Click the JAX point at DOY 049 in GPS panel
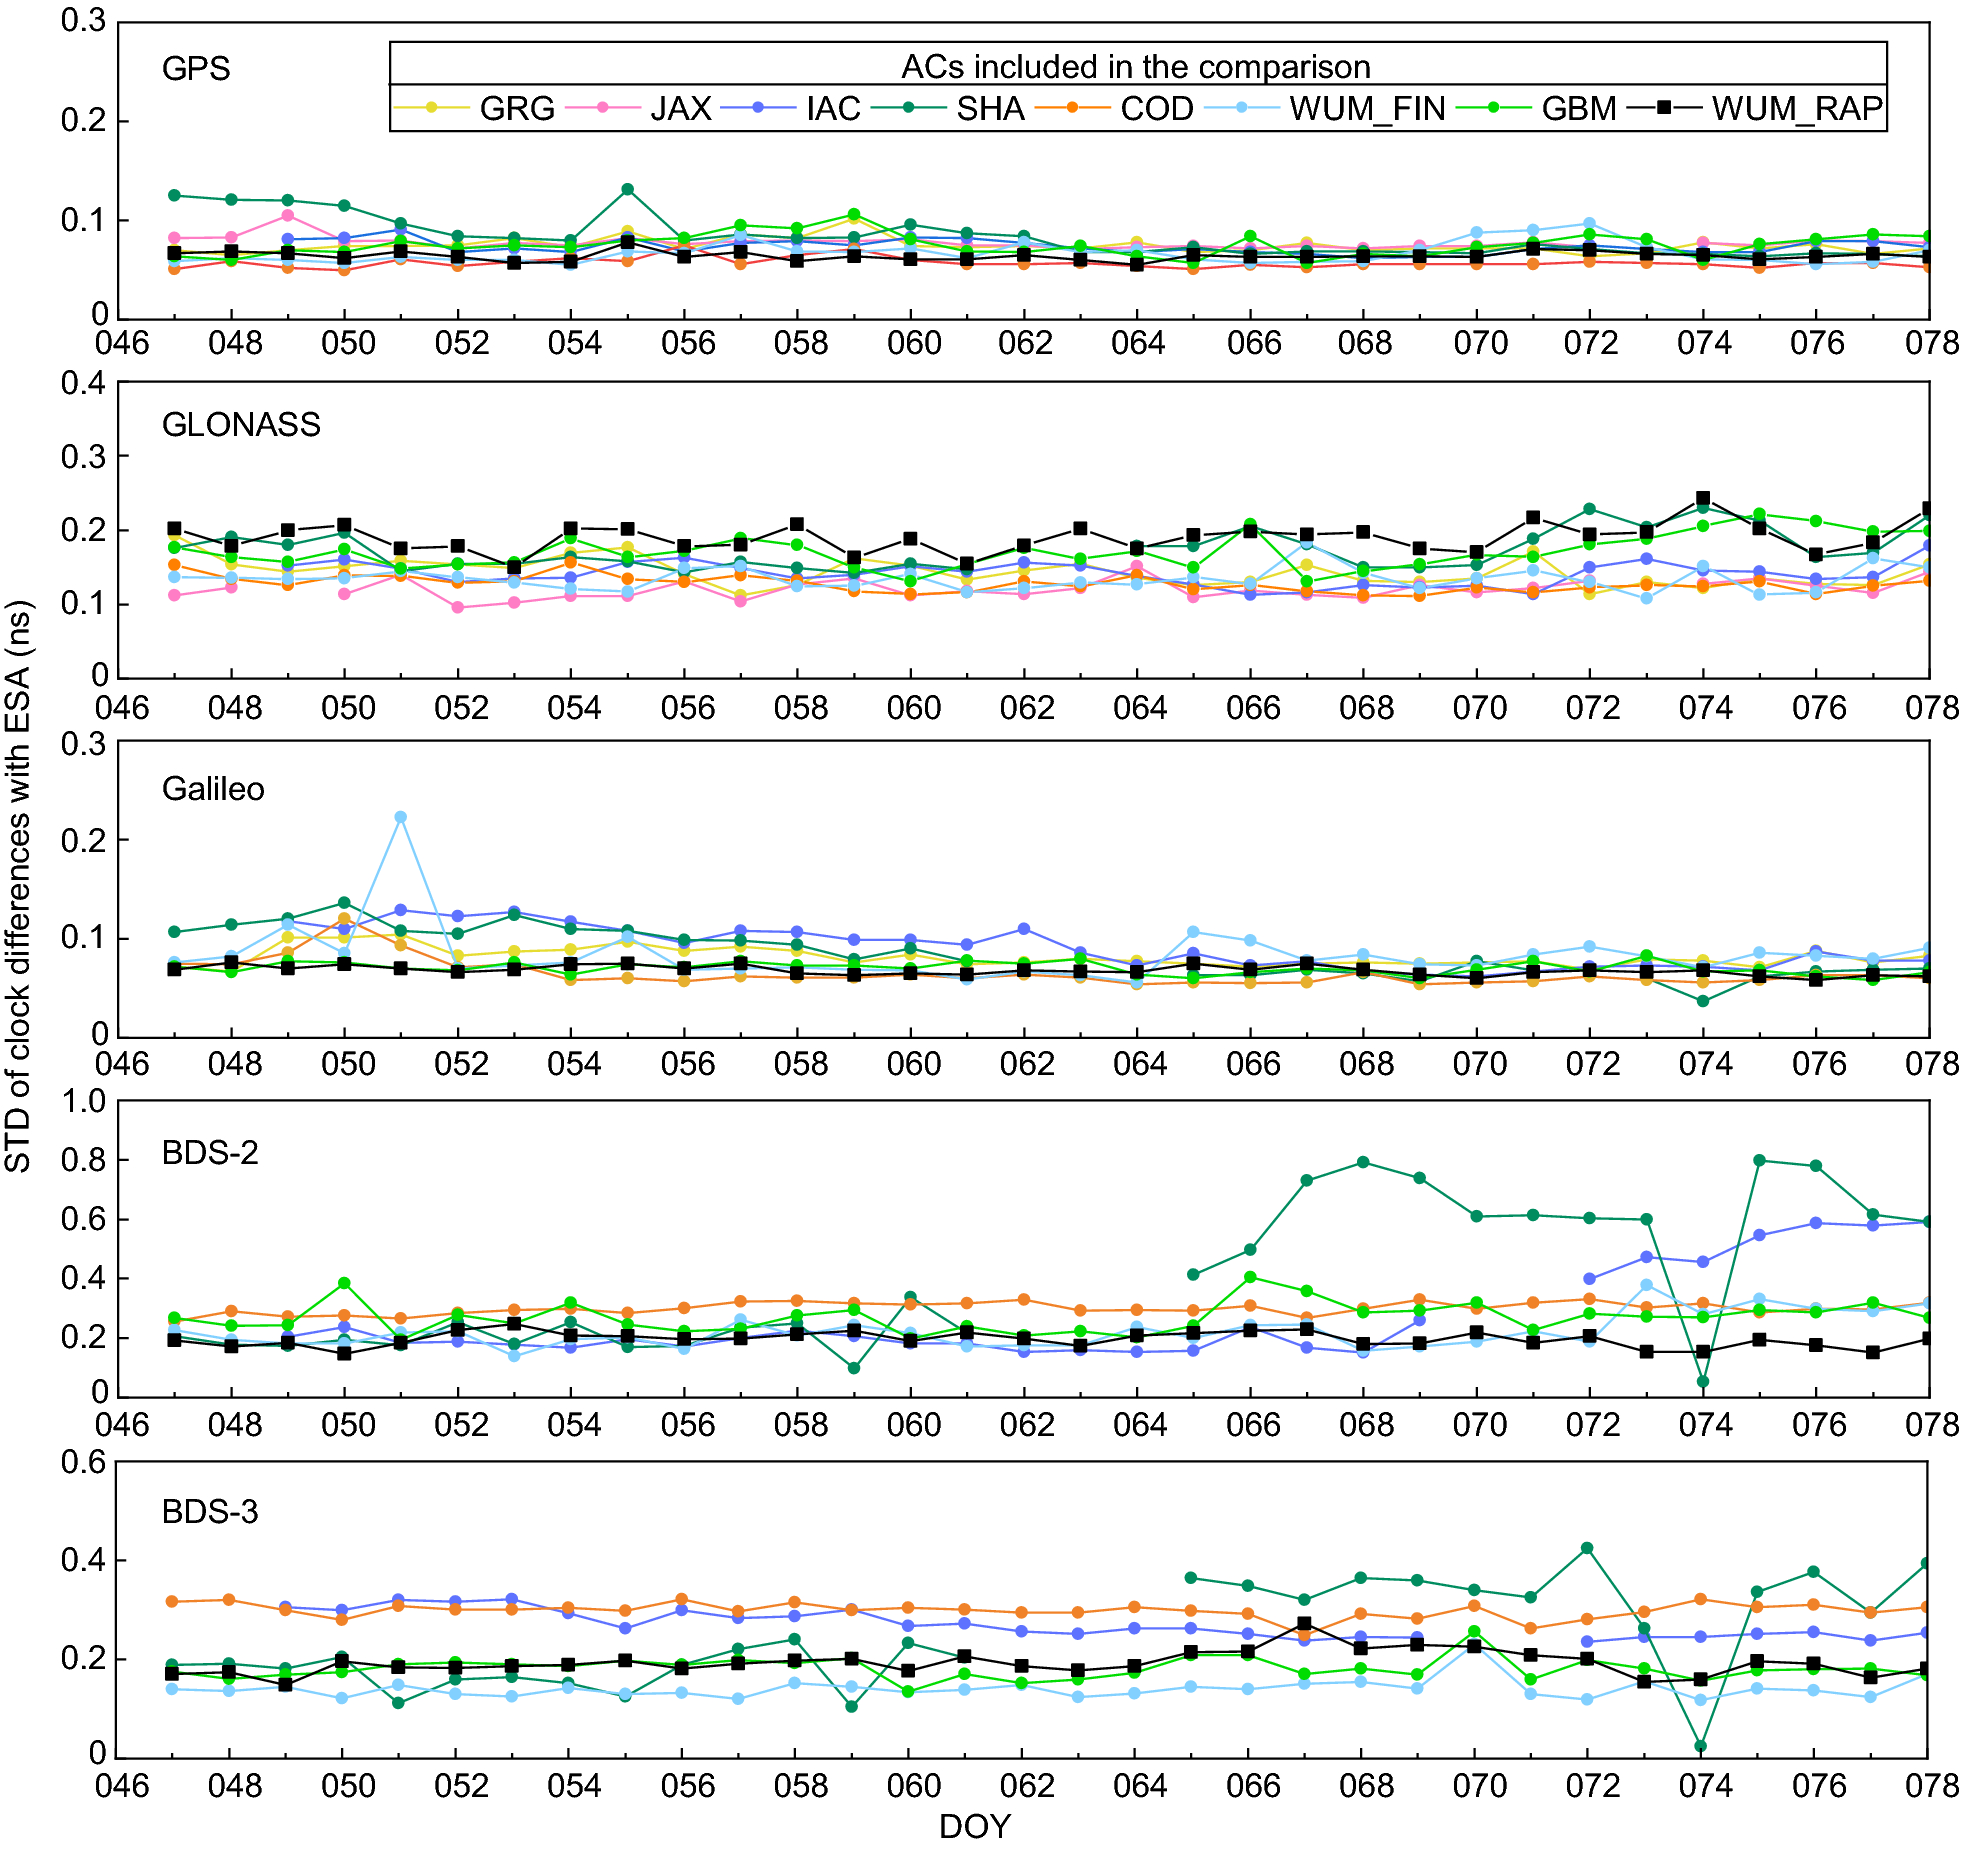This screenshot has width=1961, height=1849. tap(288, 215)
